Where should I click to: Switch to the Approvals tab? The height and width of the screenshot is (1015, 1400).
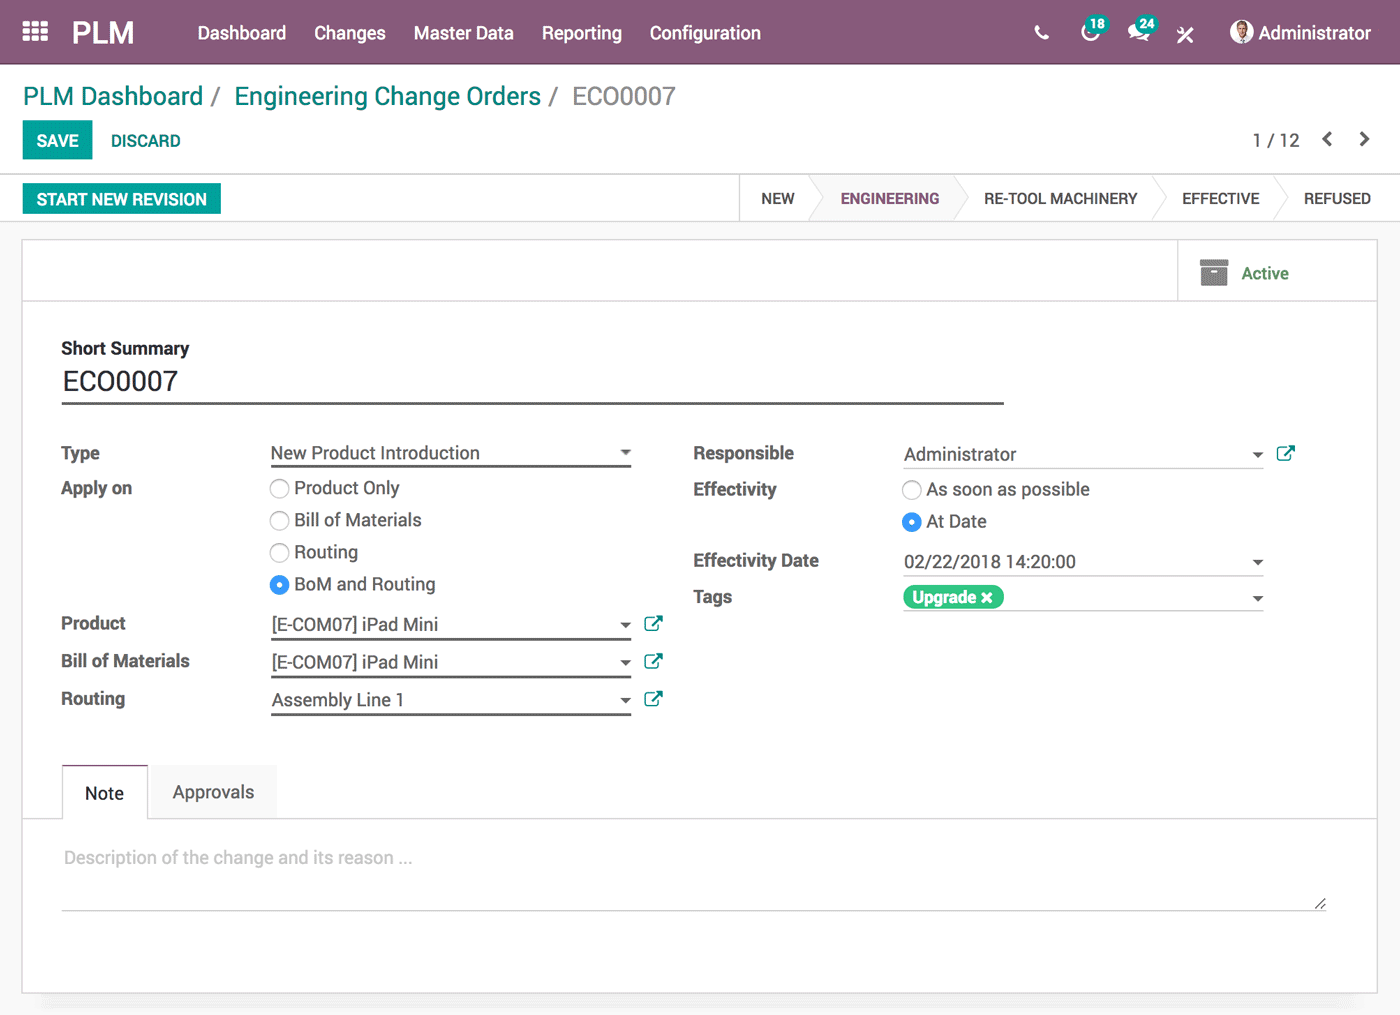pos(213,791)
